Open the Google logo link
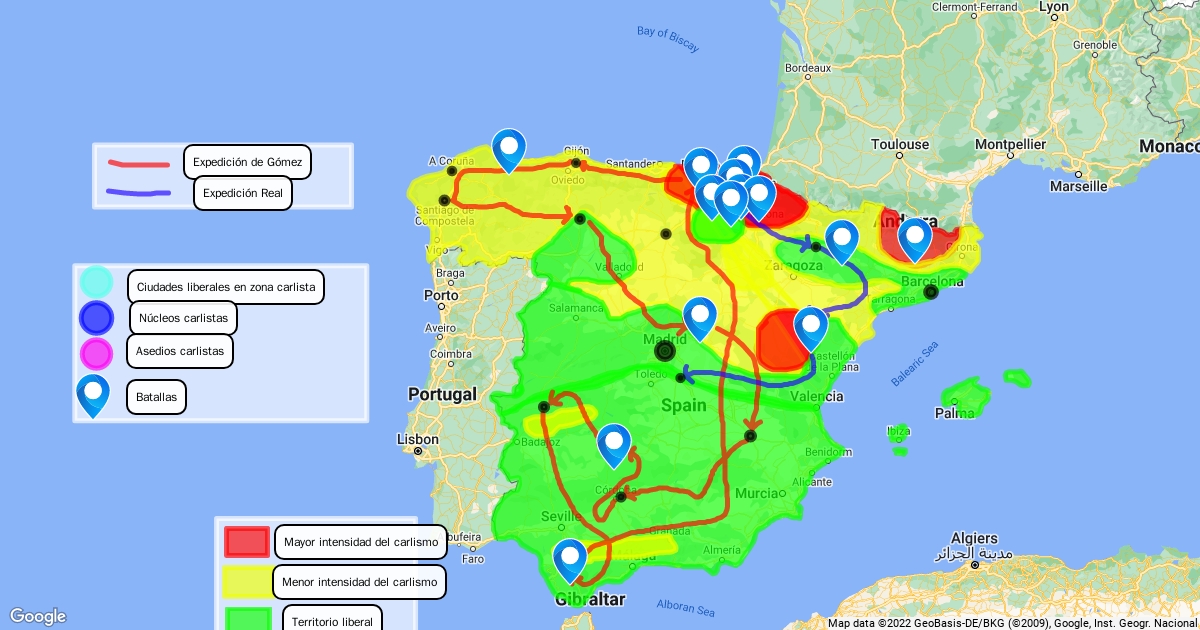 point(37,616)
